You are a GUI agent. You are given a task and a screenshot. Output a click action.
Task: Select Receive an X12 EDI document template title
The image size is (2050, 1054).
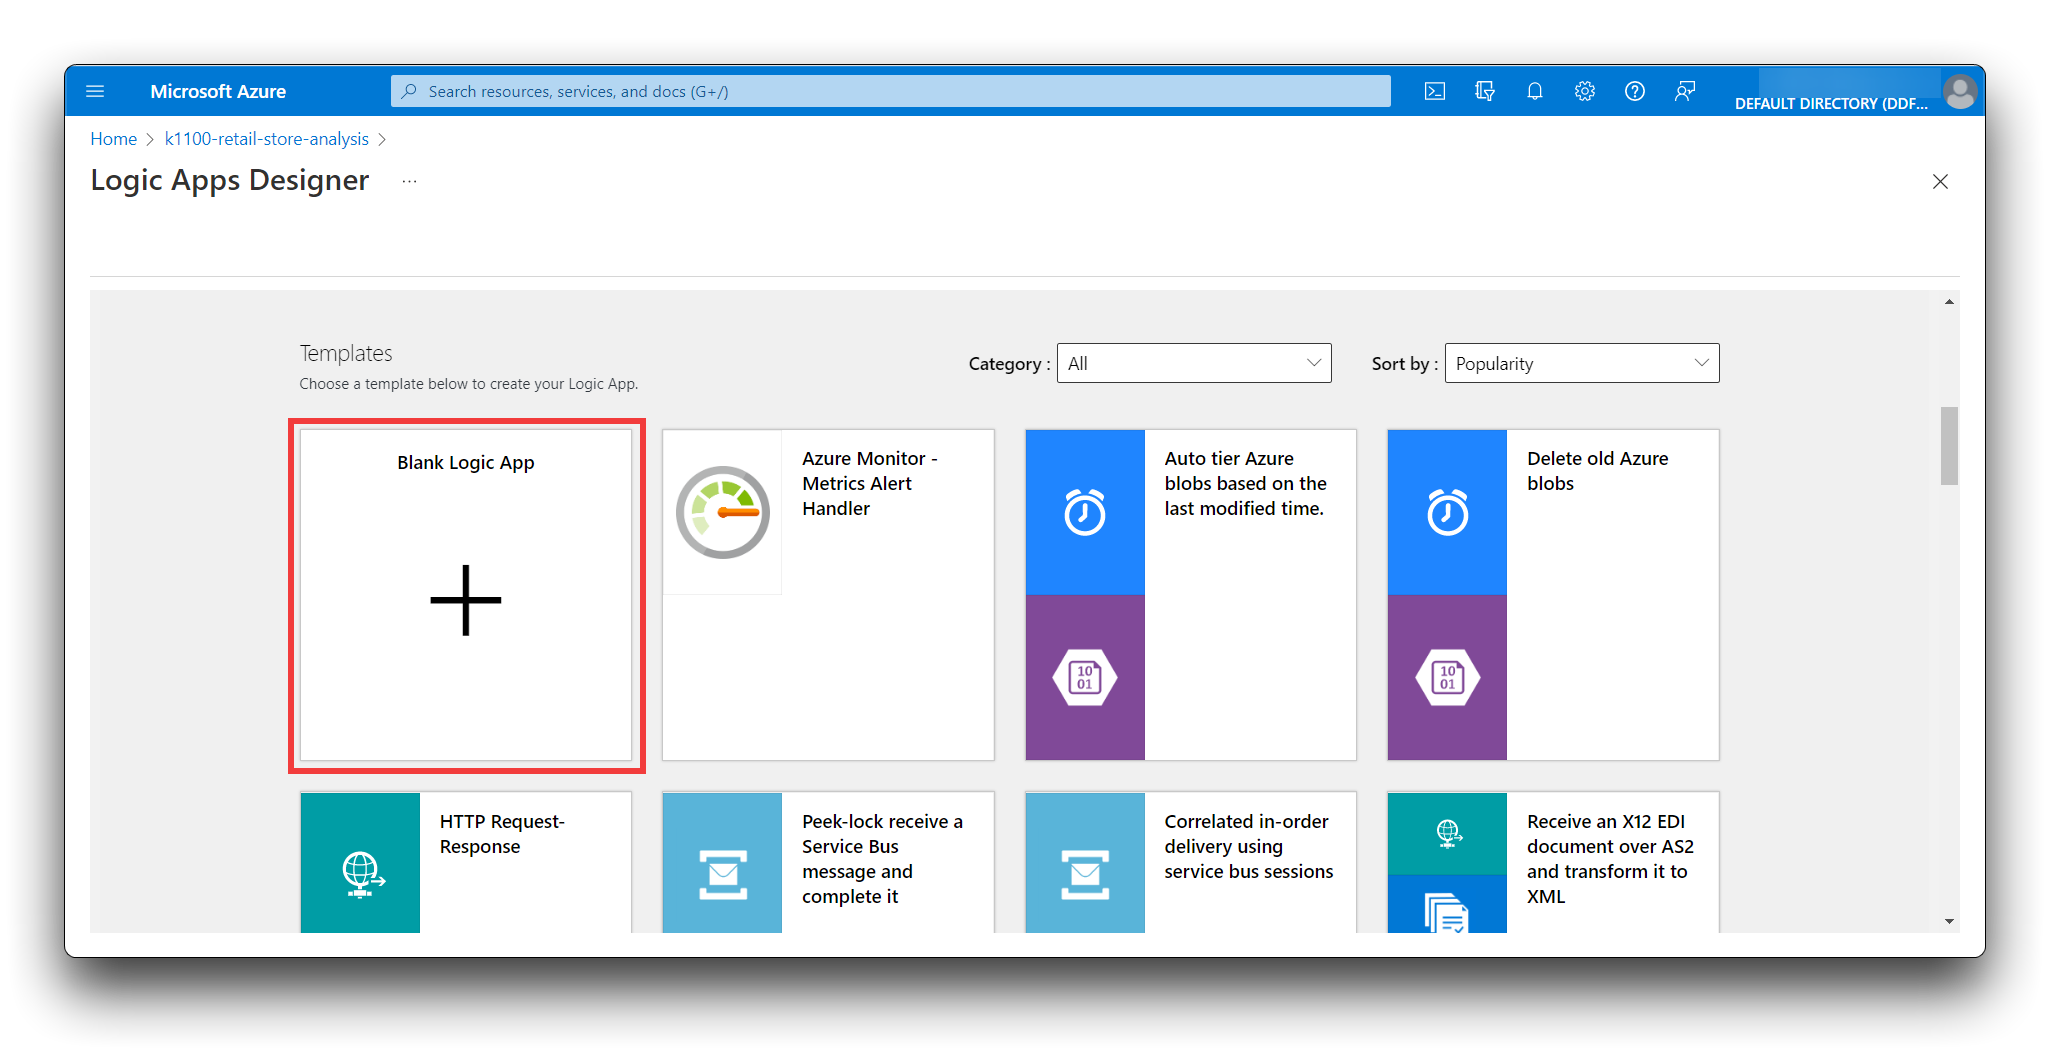coord(1610,859)
